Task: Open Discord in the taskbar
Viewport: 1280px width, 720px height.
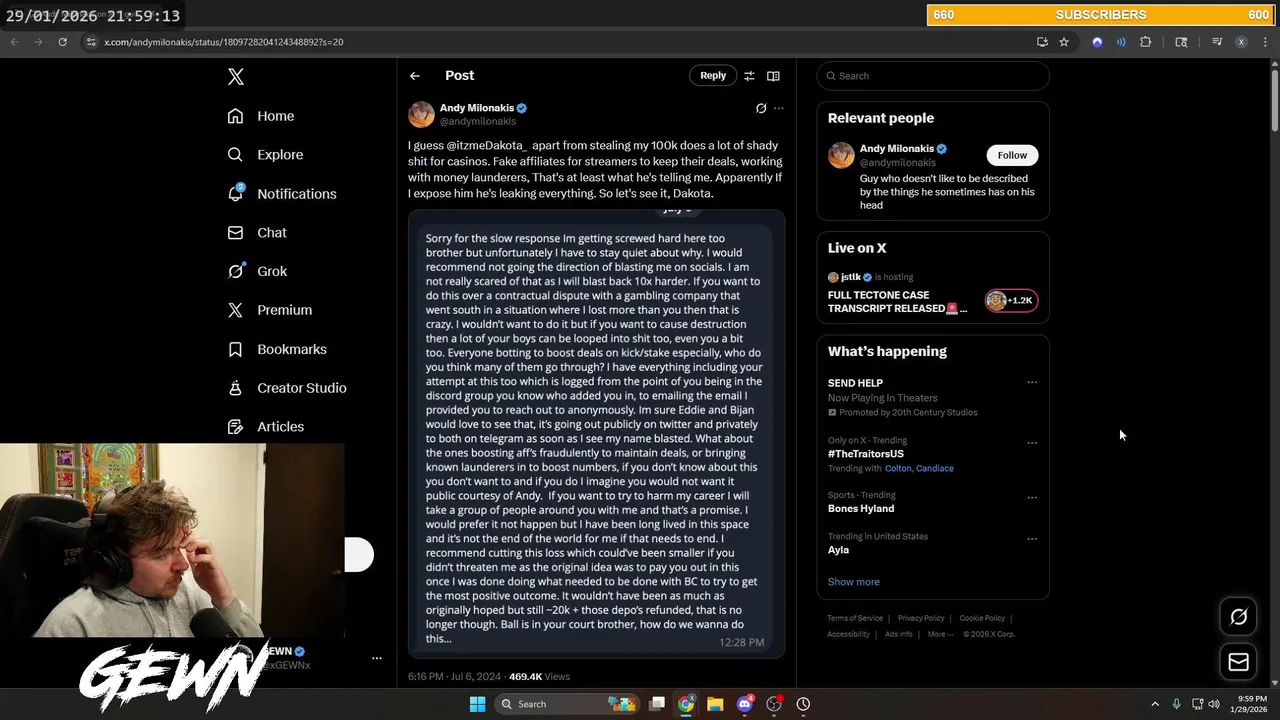Action: pos(744,704)
